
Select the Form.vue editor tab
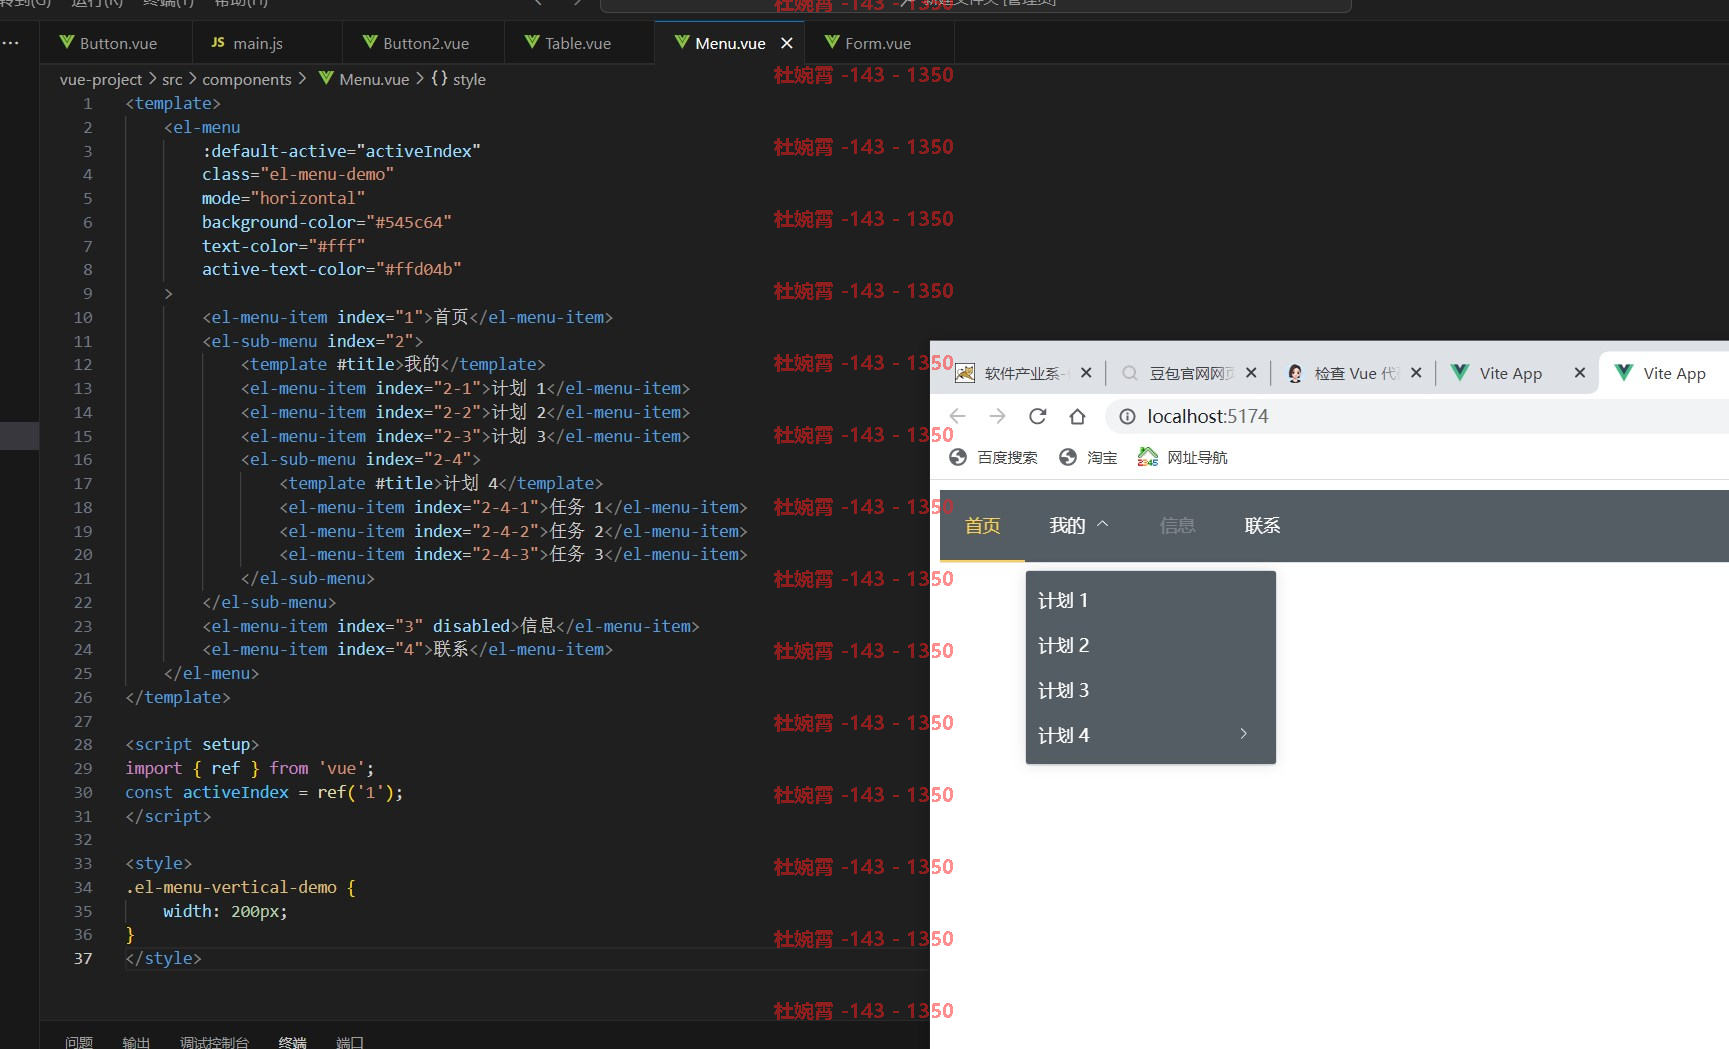(x=878, y=43)
